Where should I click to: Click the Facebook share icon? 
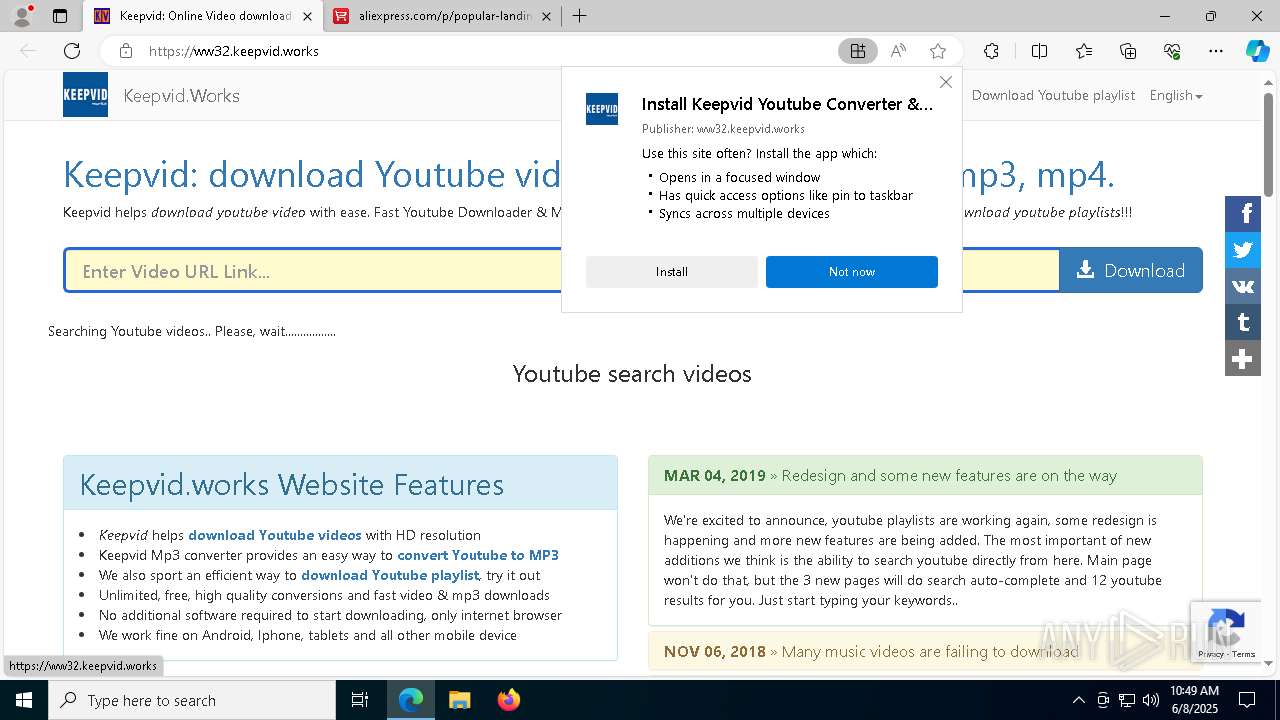coord(1243,214)
